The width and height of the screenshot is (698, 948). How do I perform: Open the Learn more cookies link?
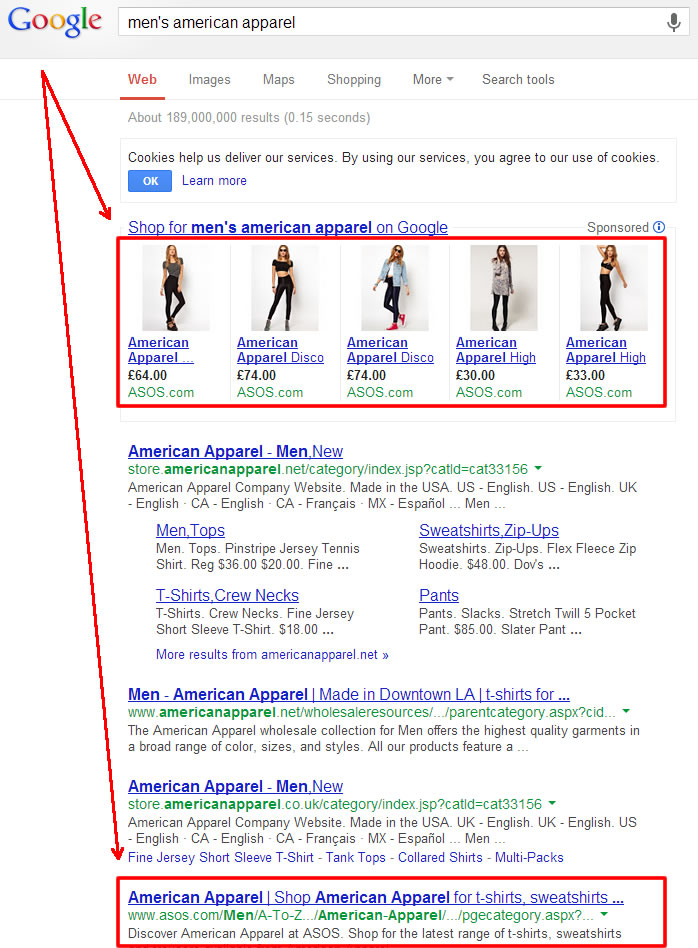214,181
